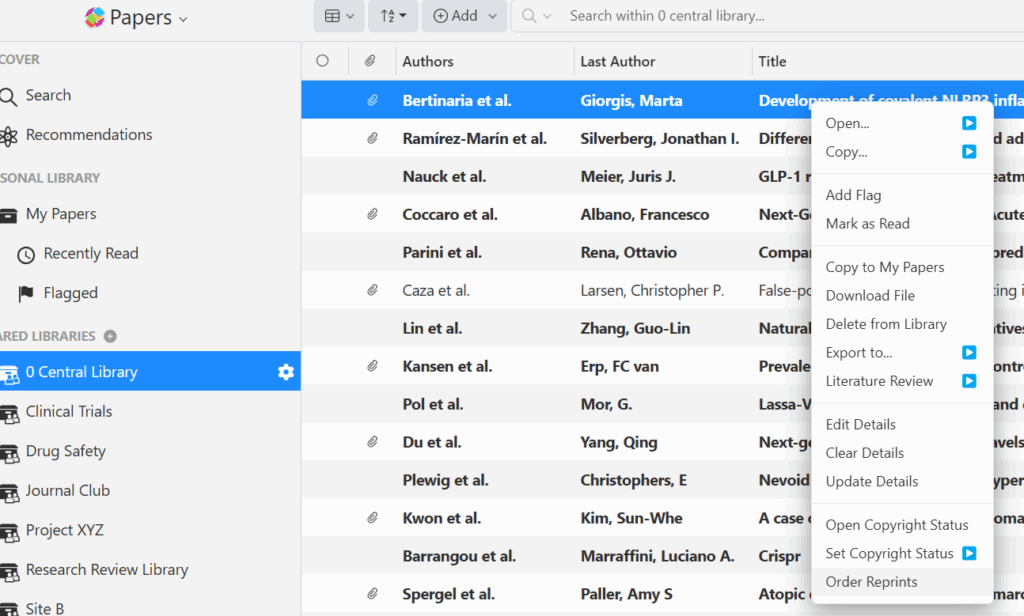Add a new shared library with plus icon
The height and width of the screenshot is (616, 1024).
coord(110,337)
